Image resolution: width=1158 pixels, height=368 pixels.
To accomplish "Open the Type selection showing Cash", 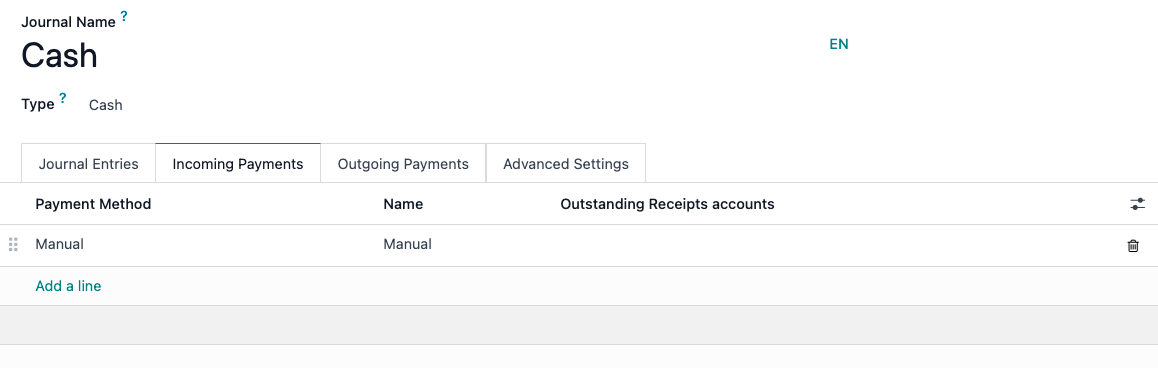I will (106, 105).
